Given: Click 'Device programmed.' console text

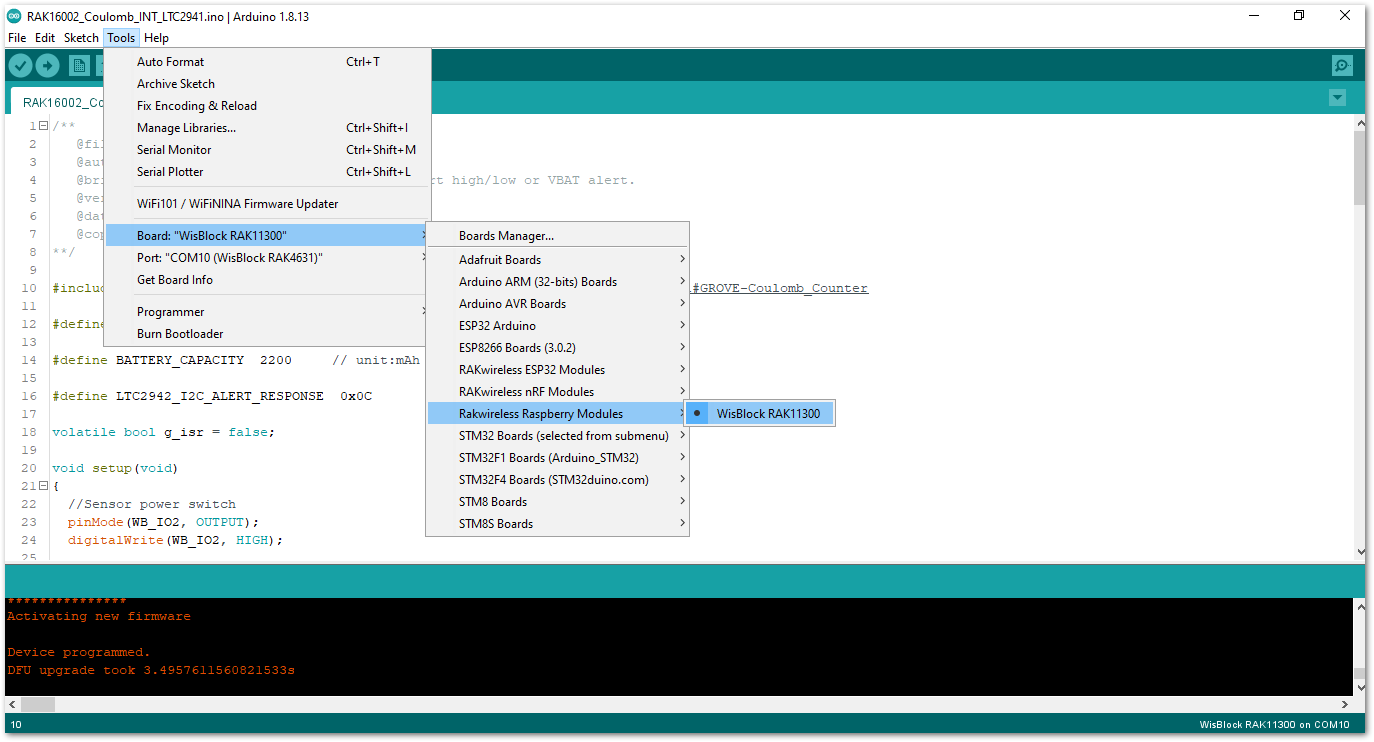Looking at the screenshot, I should [78, 652].
